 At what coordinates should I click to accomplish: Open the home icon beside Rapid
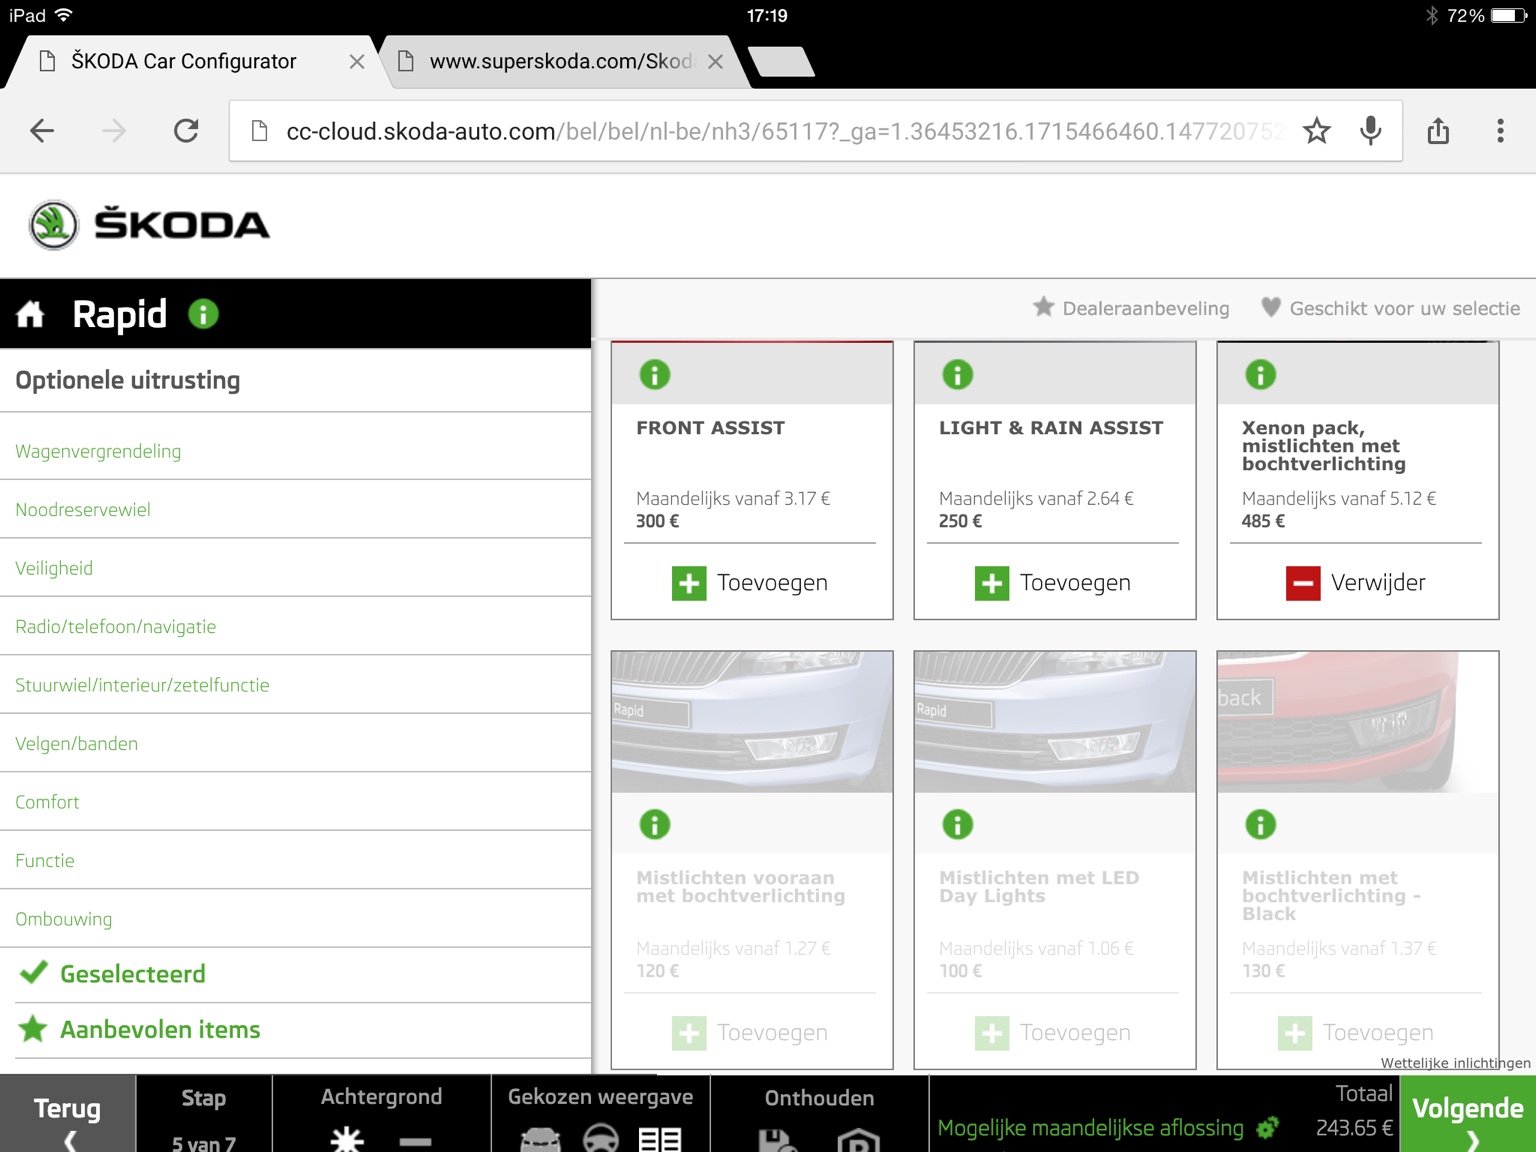tap(30, 315)
